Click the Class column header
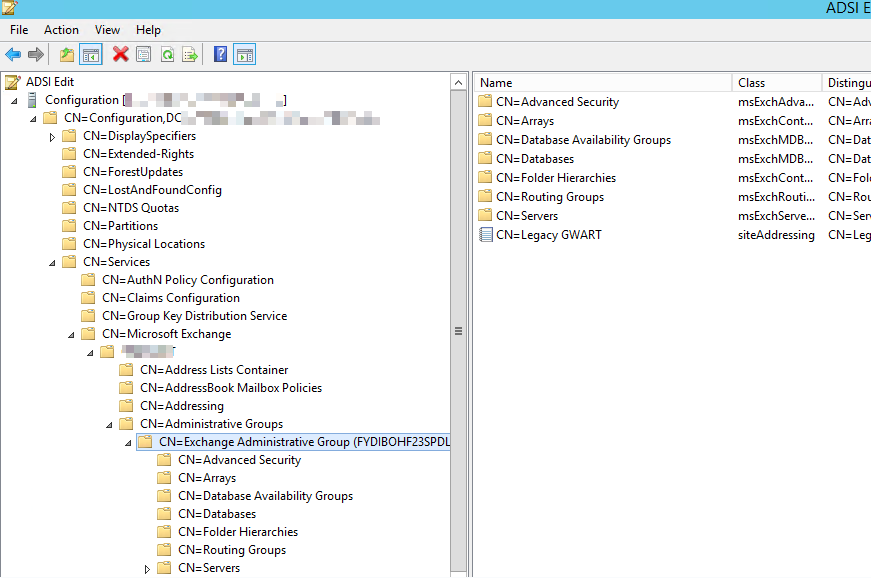Screen dimensions: 871x578 (x=776, y=82)
